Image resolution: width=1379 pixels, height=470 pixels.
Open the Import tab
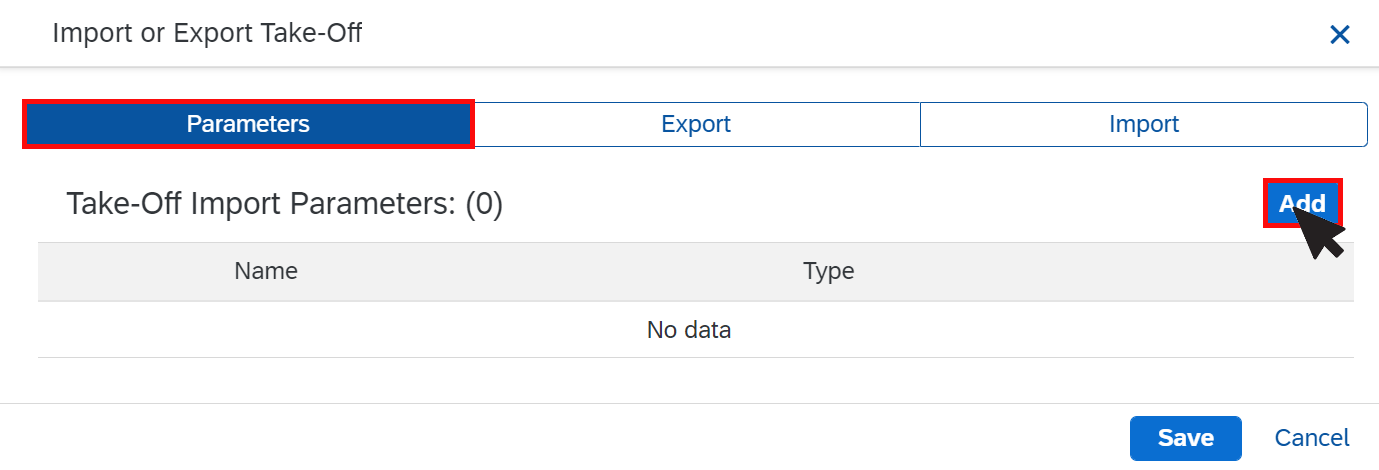[x=1143, y=124]
